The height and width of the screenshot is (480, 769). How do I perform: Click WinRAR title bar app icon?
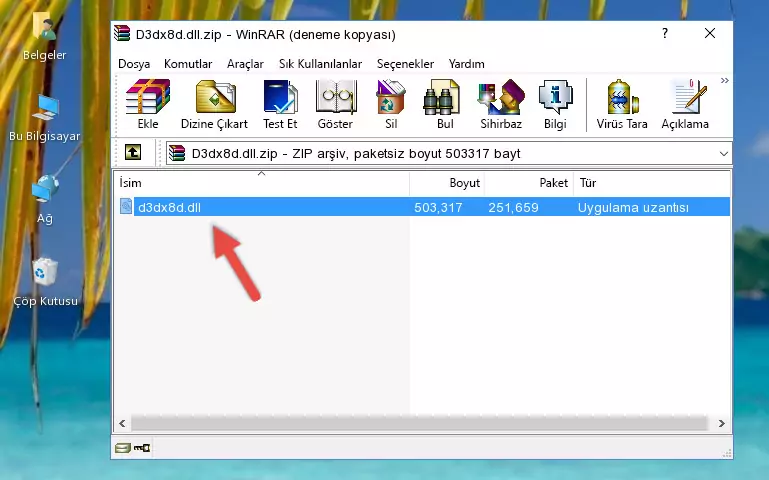(122, 34)
